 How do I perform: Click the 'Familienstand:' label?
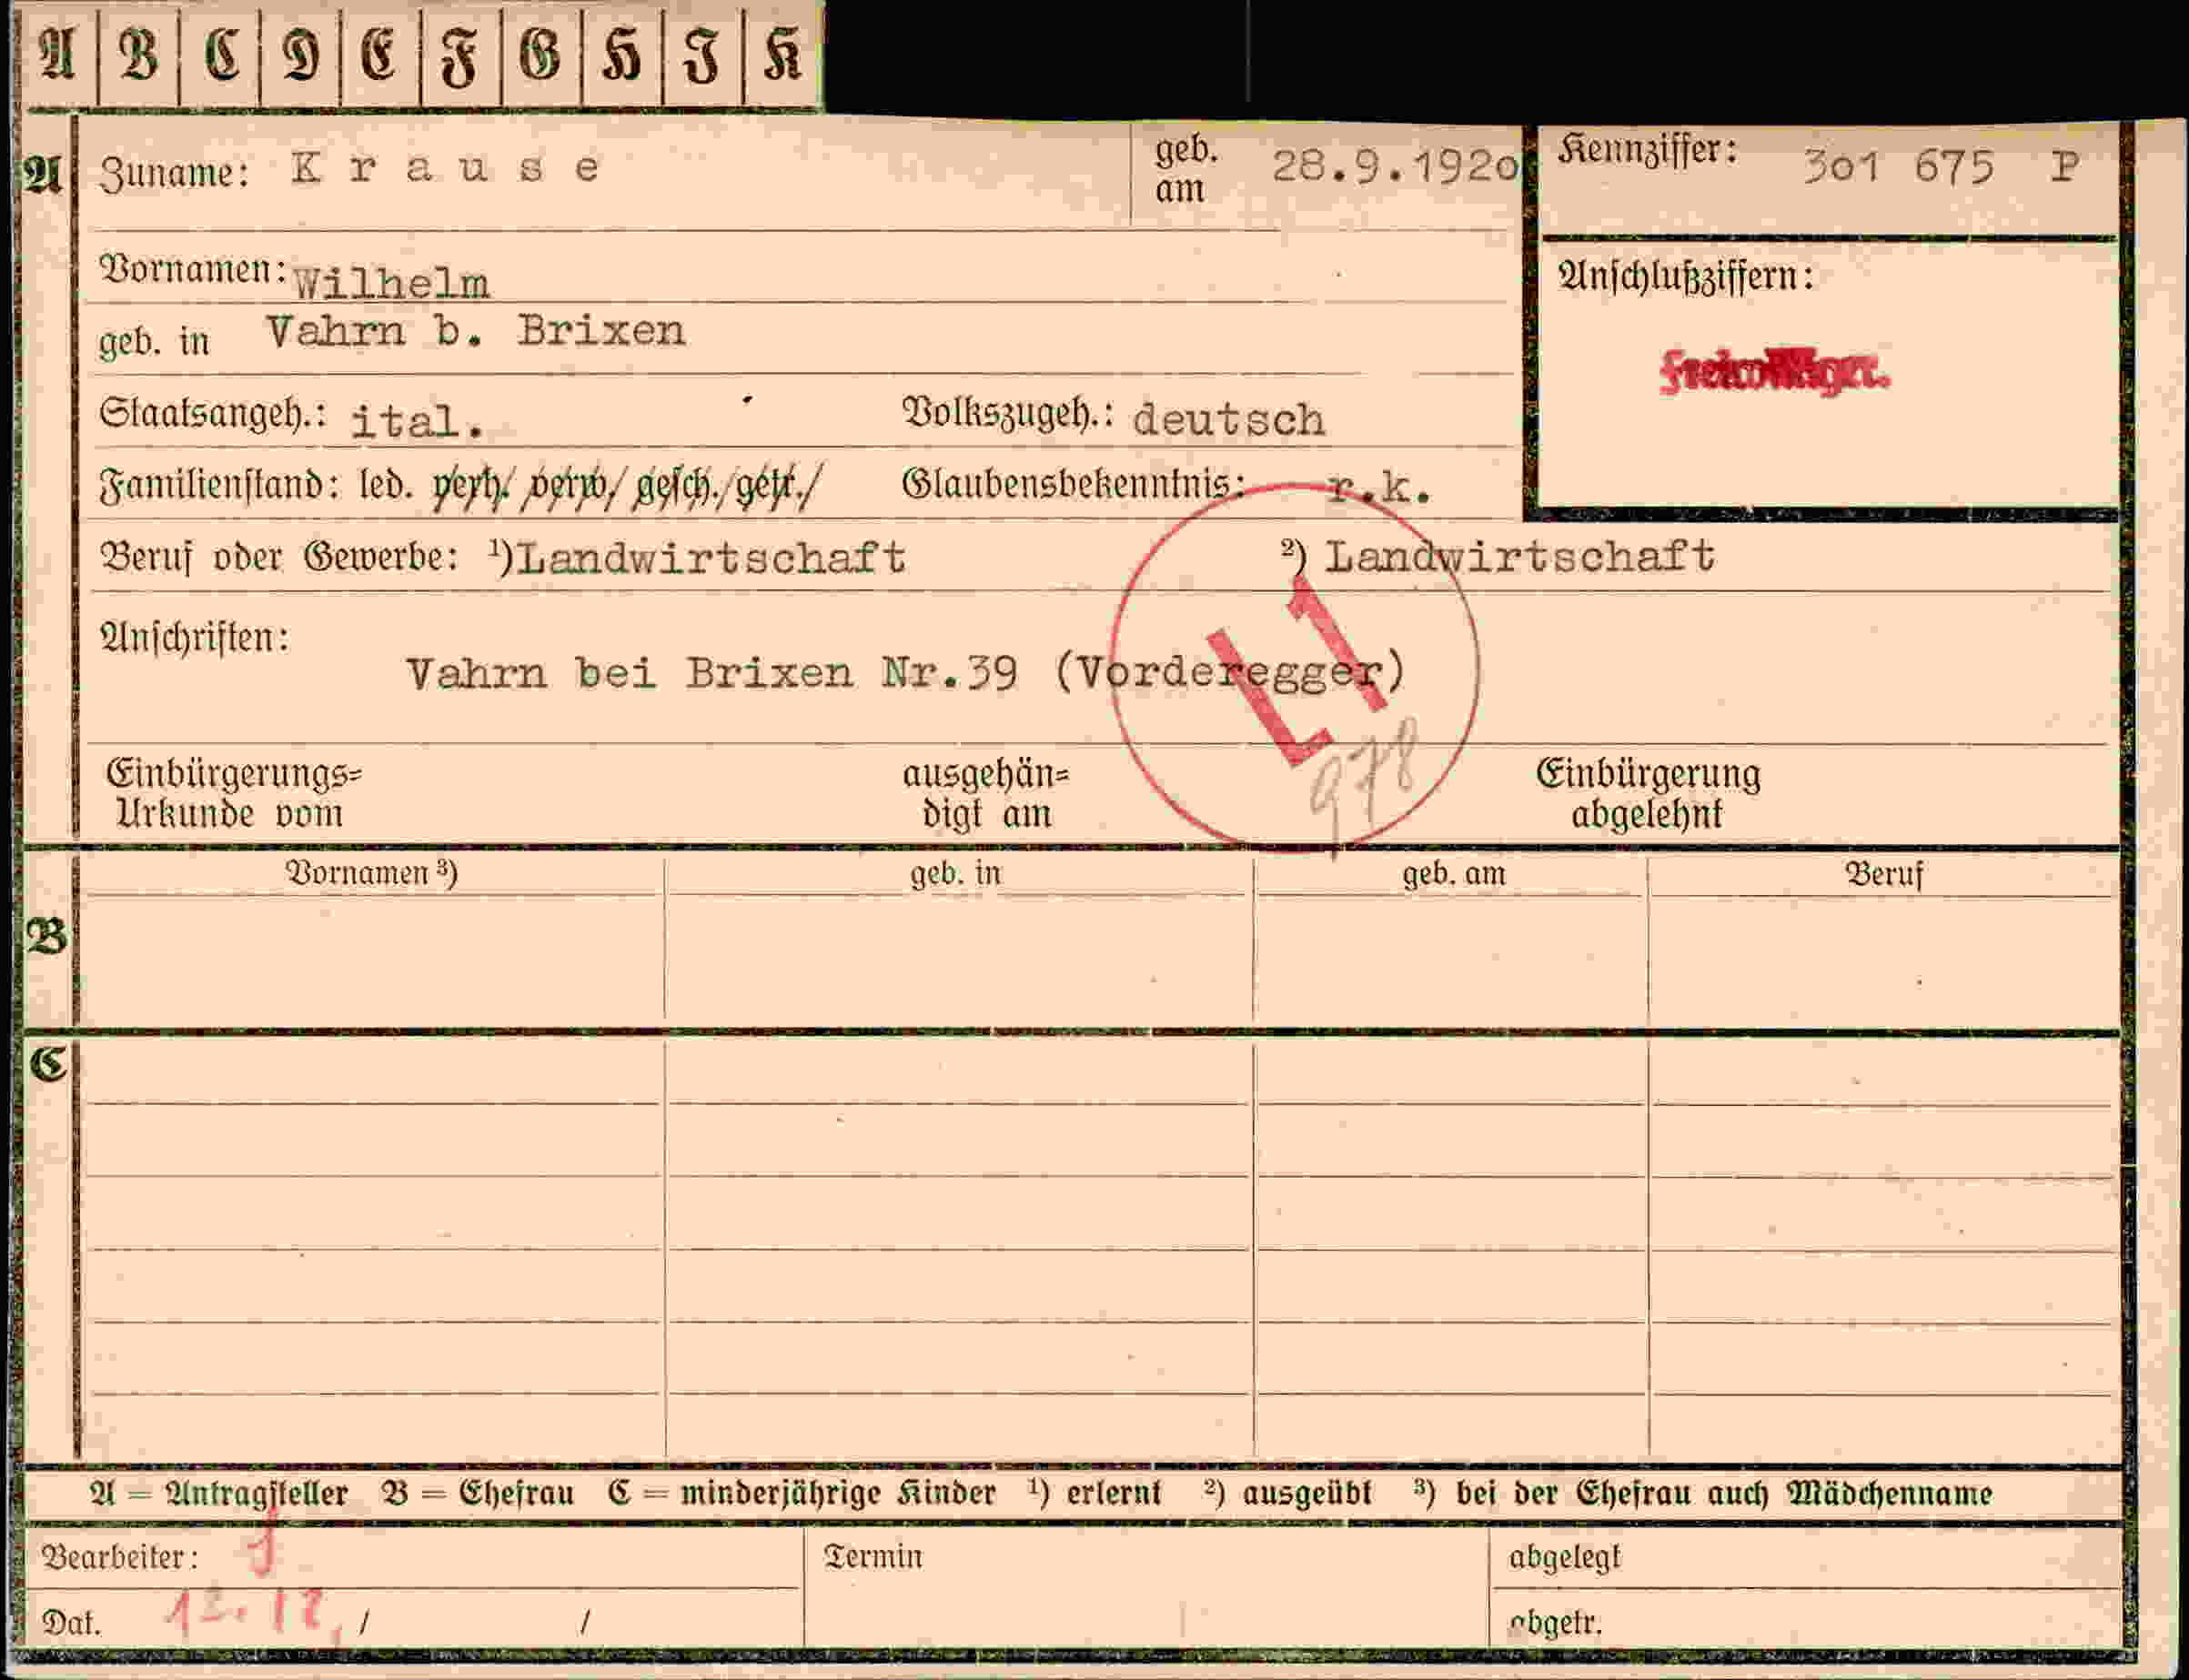click(x=219, y=485)
